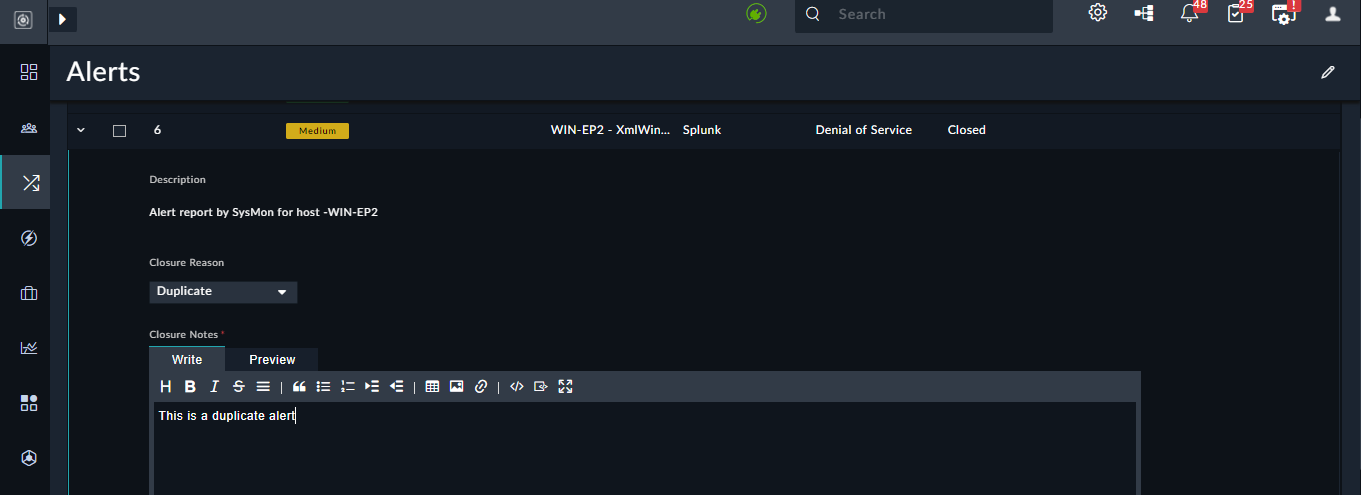This screenshot has height=495, width=1361.
Task: Click the green connection status icon
Action: pyautogui.click(x=757, y=13)
